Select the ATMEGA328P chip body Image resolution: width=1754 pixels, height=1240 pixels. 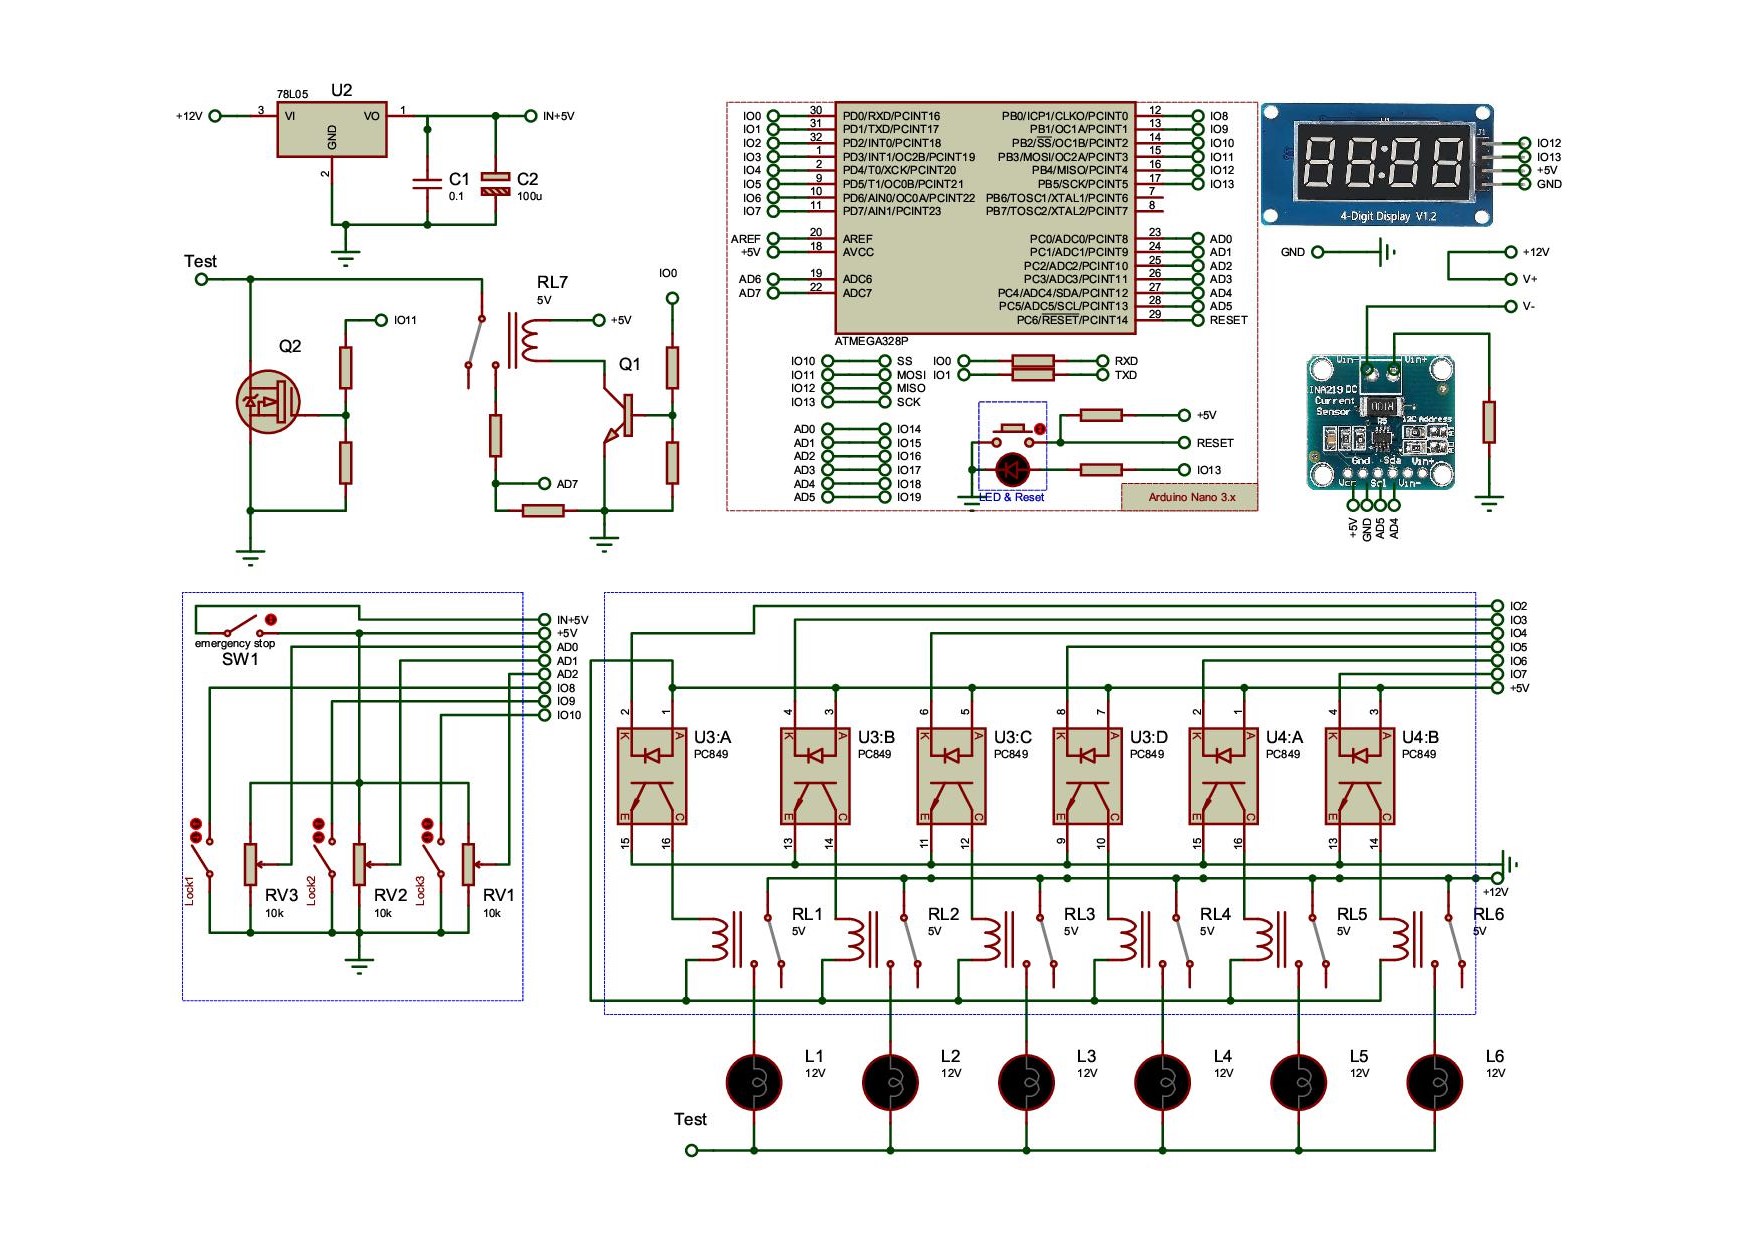coord(985,217)
